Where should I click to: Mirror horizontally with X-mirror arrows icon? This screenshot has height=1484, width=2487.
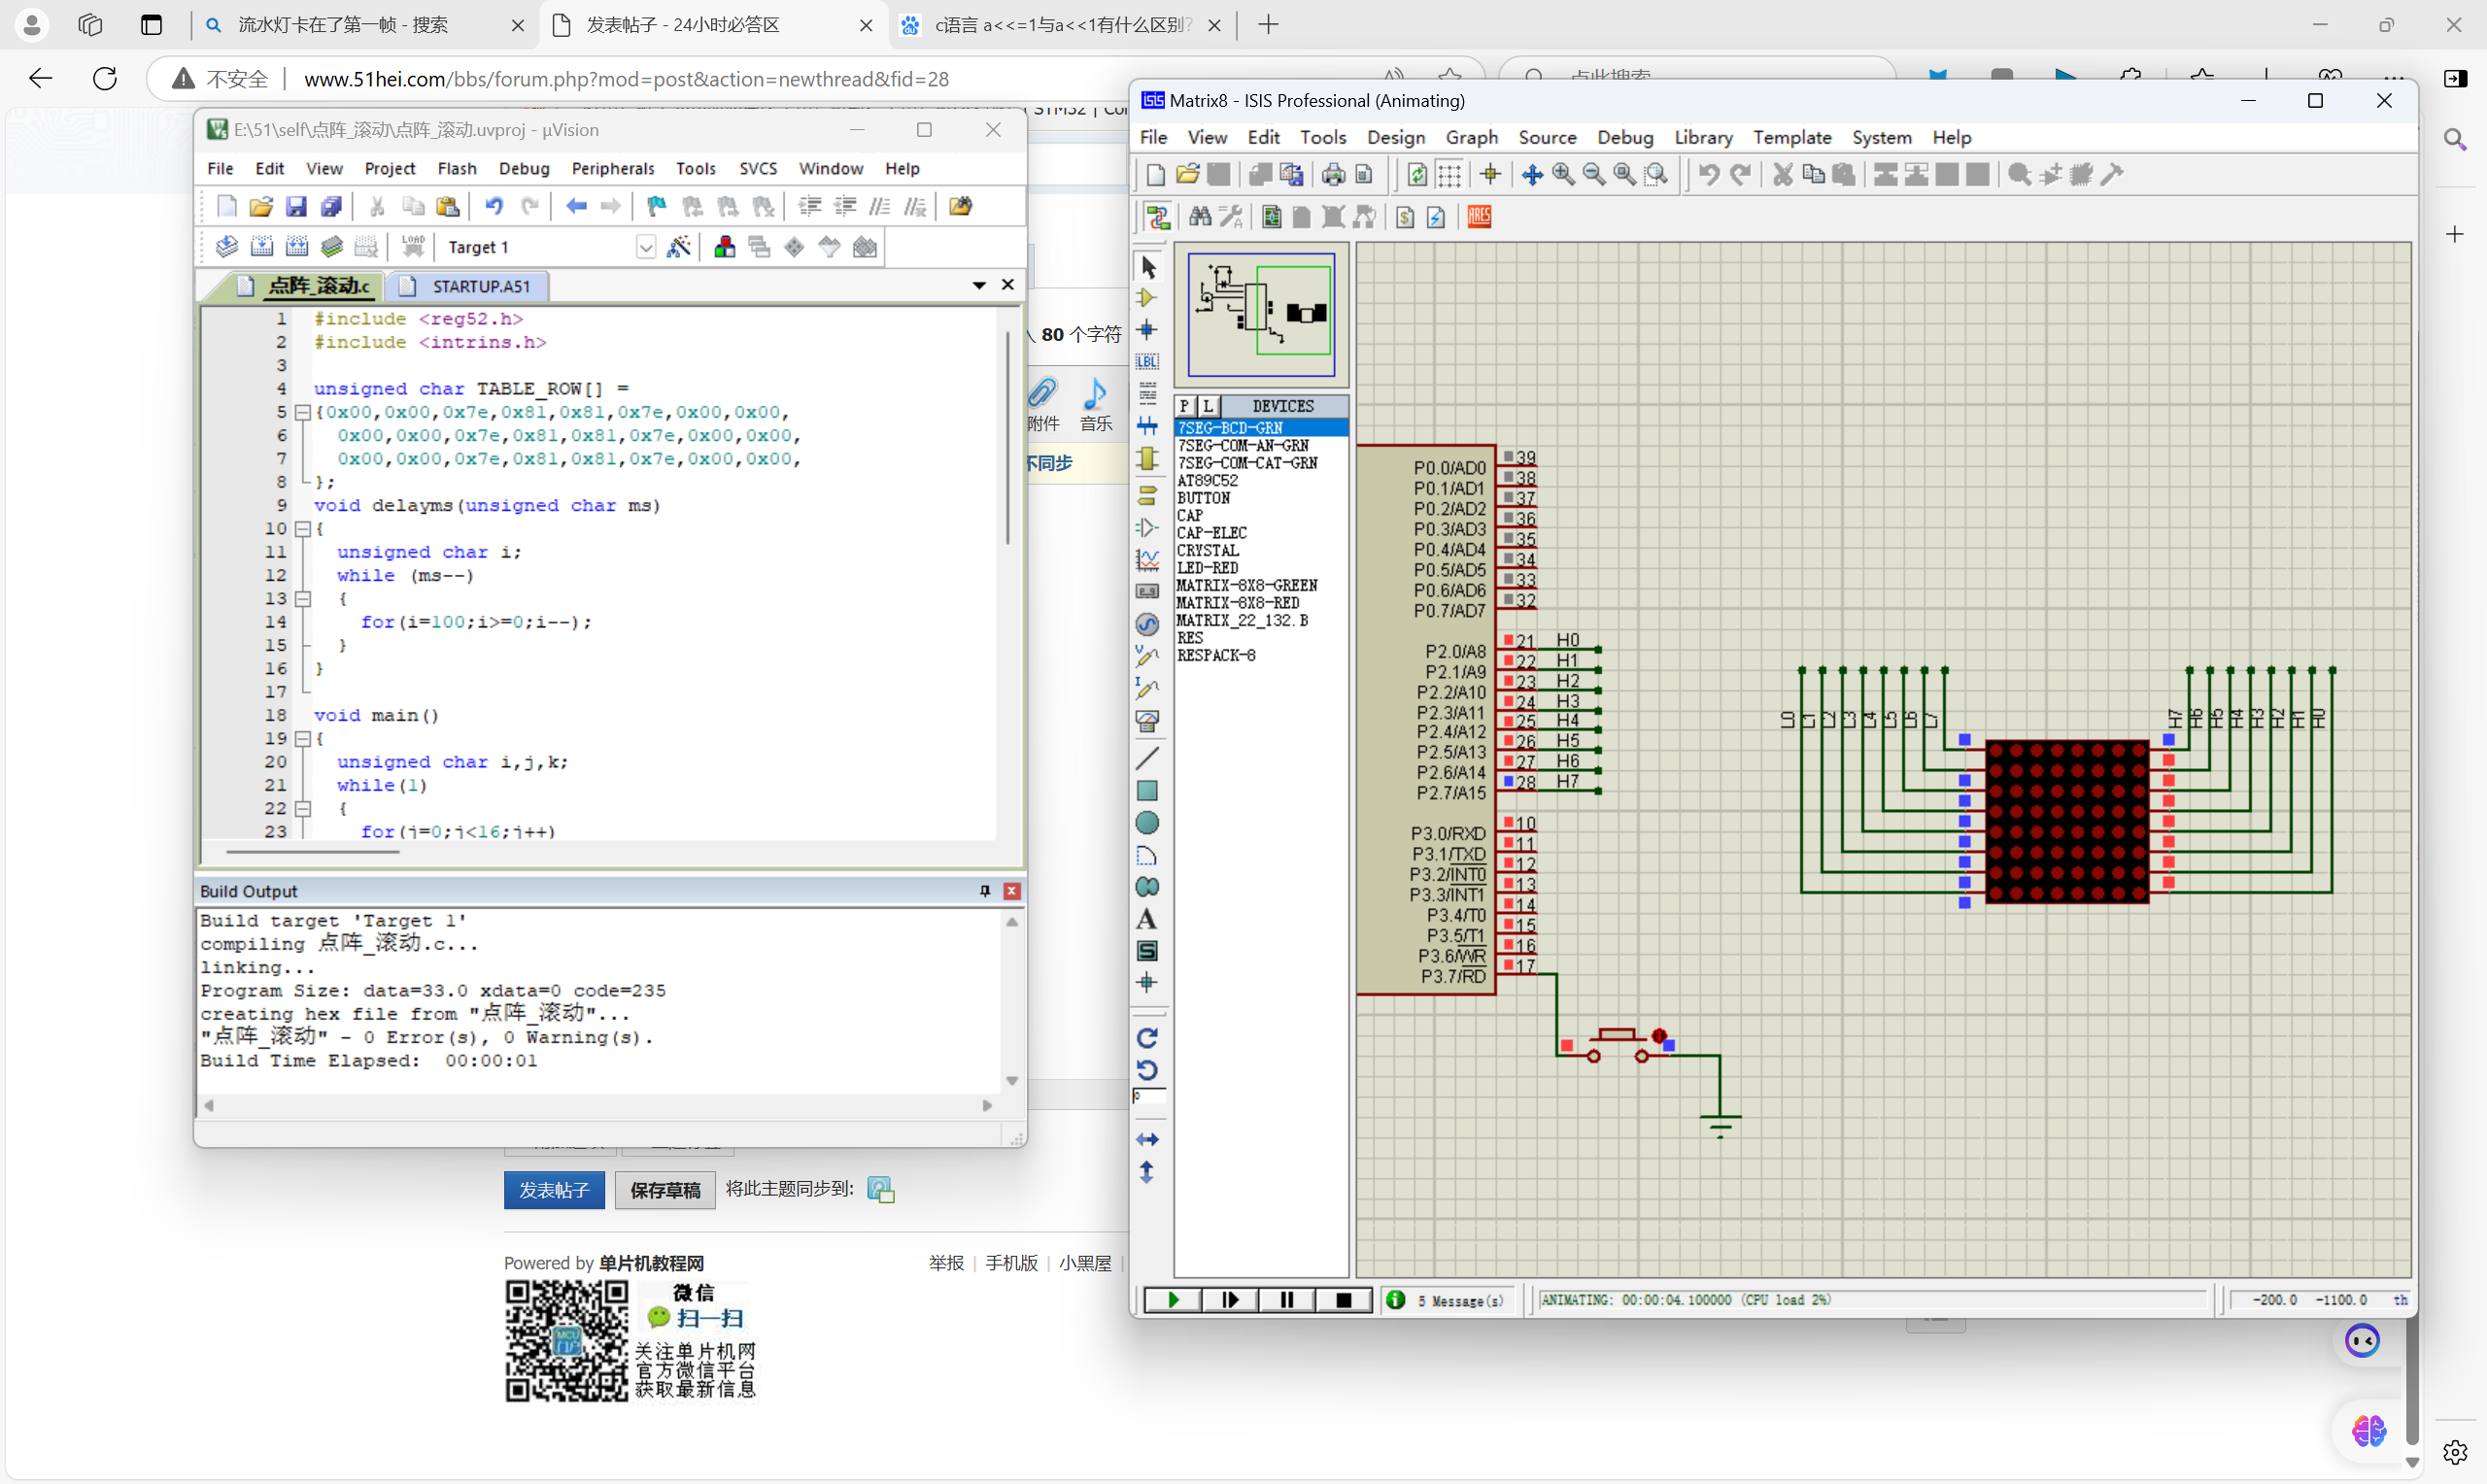1147,1140
